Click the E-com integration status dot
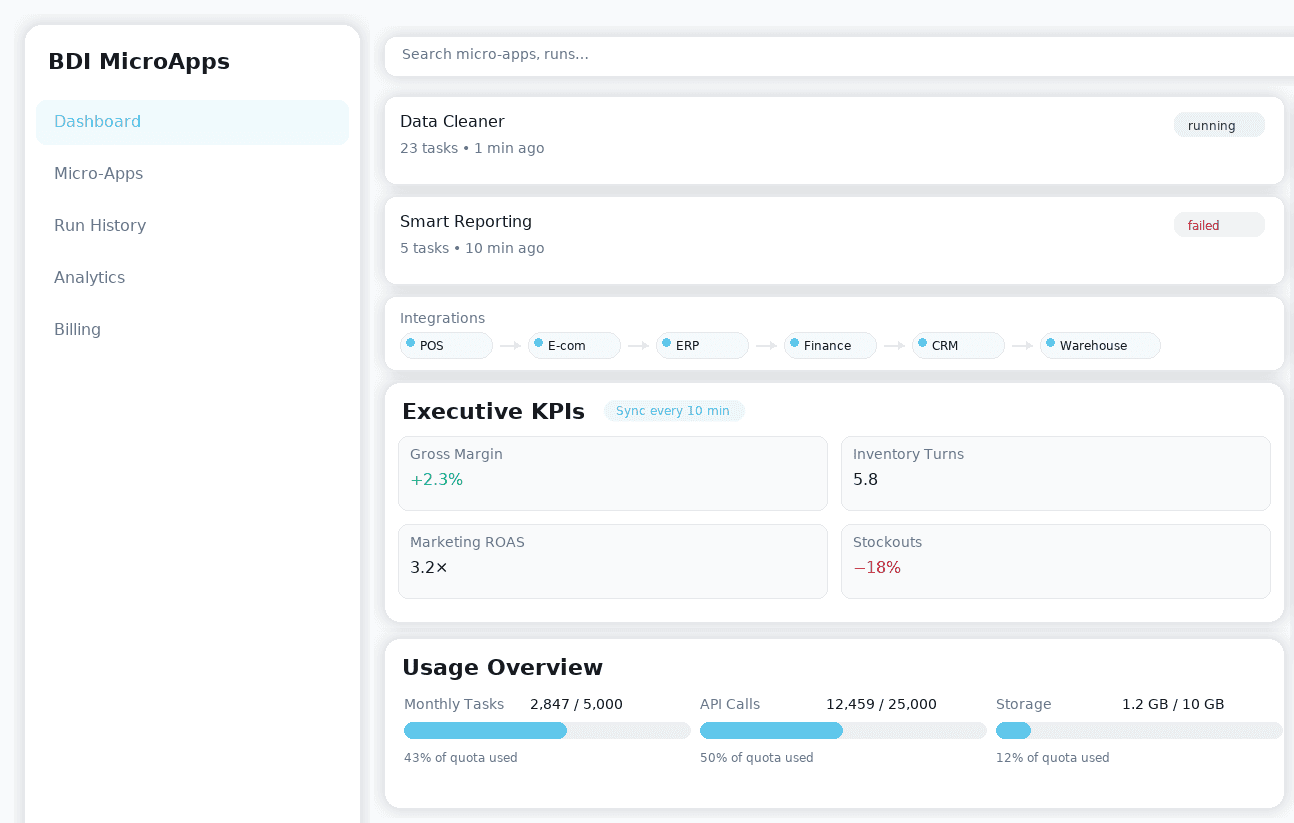This screenshot has width=1294, height=823. [x=538, y=343]
